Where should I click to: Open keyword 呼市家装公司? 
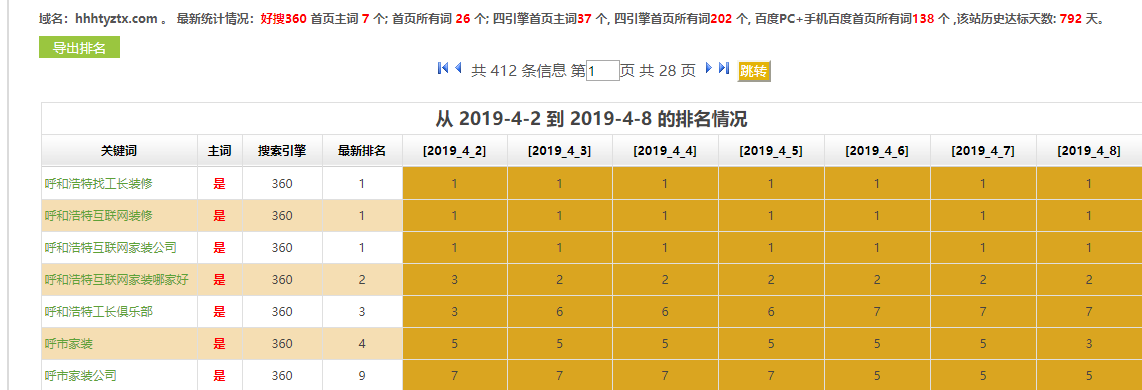click(80, 376)
